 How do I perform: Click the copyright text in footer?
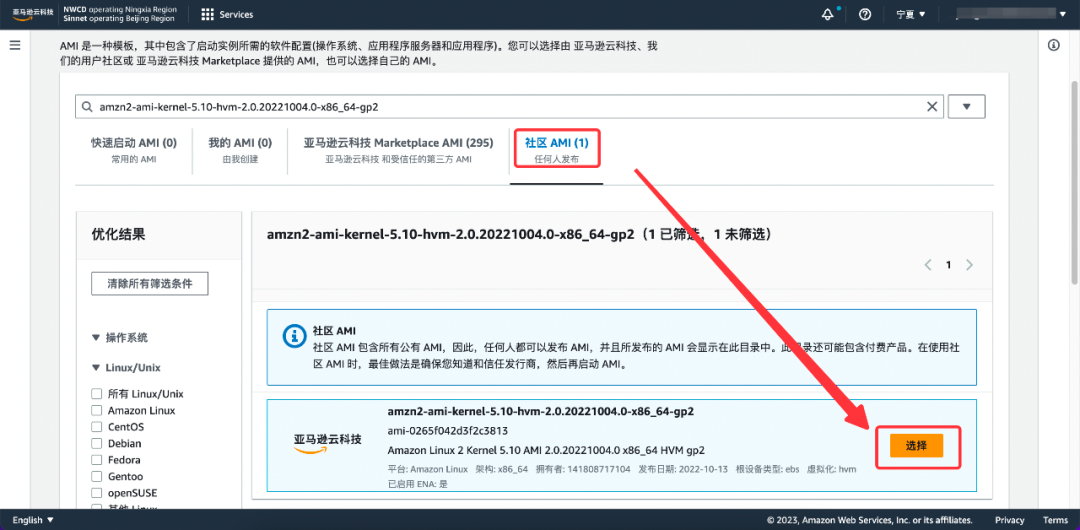869,520
